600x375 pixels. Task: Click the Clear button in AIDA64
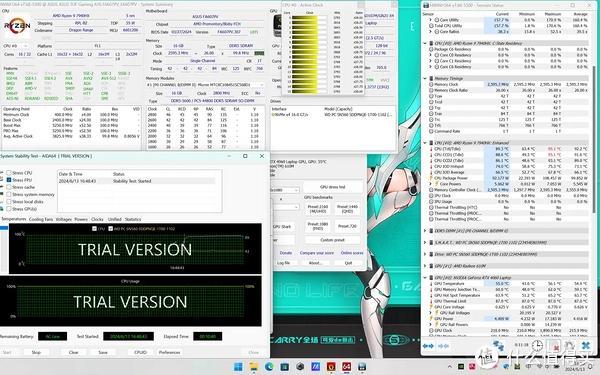(73, 352)
